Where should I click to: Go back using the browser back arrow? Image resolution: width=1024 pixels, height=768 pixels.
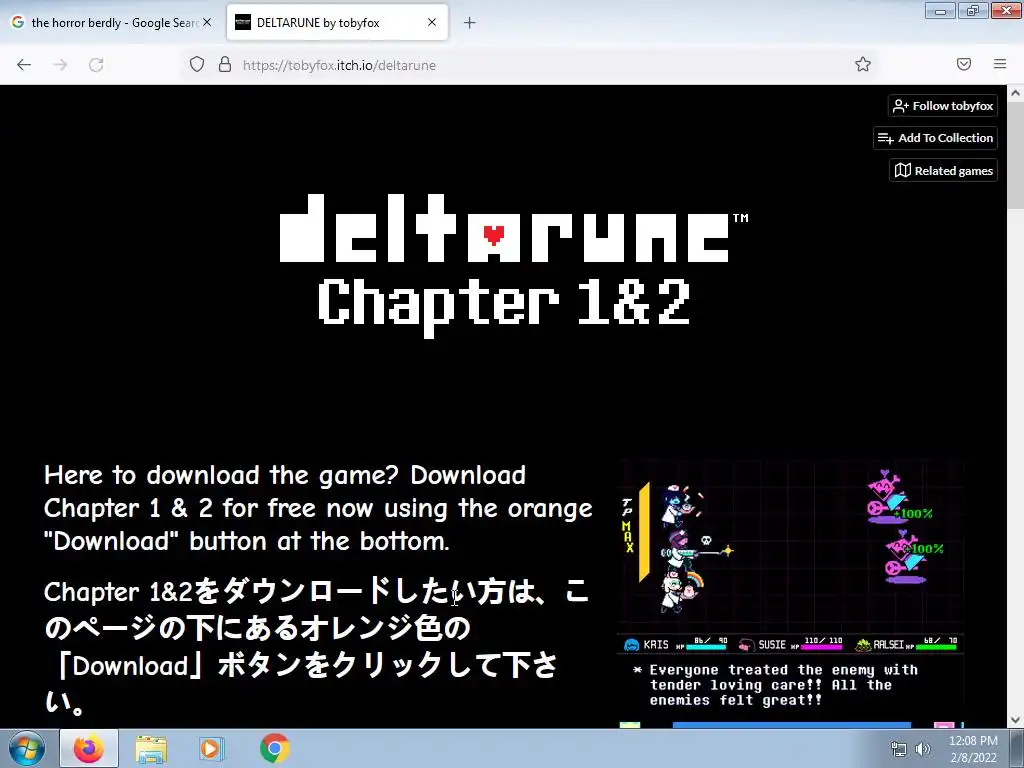pos(24,65)
